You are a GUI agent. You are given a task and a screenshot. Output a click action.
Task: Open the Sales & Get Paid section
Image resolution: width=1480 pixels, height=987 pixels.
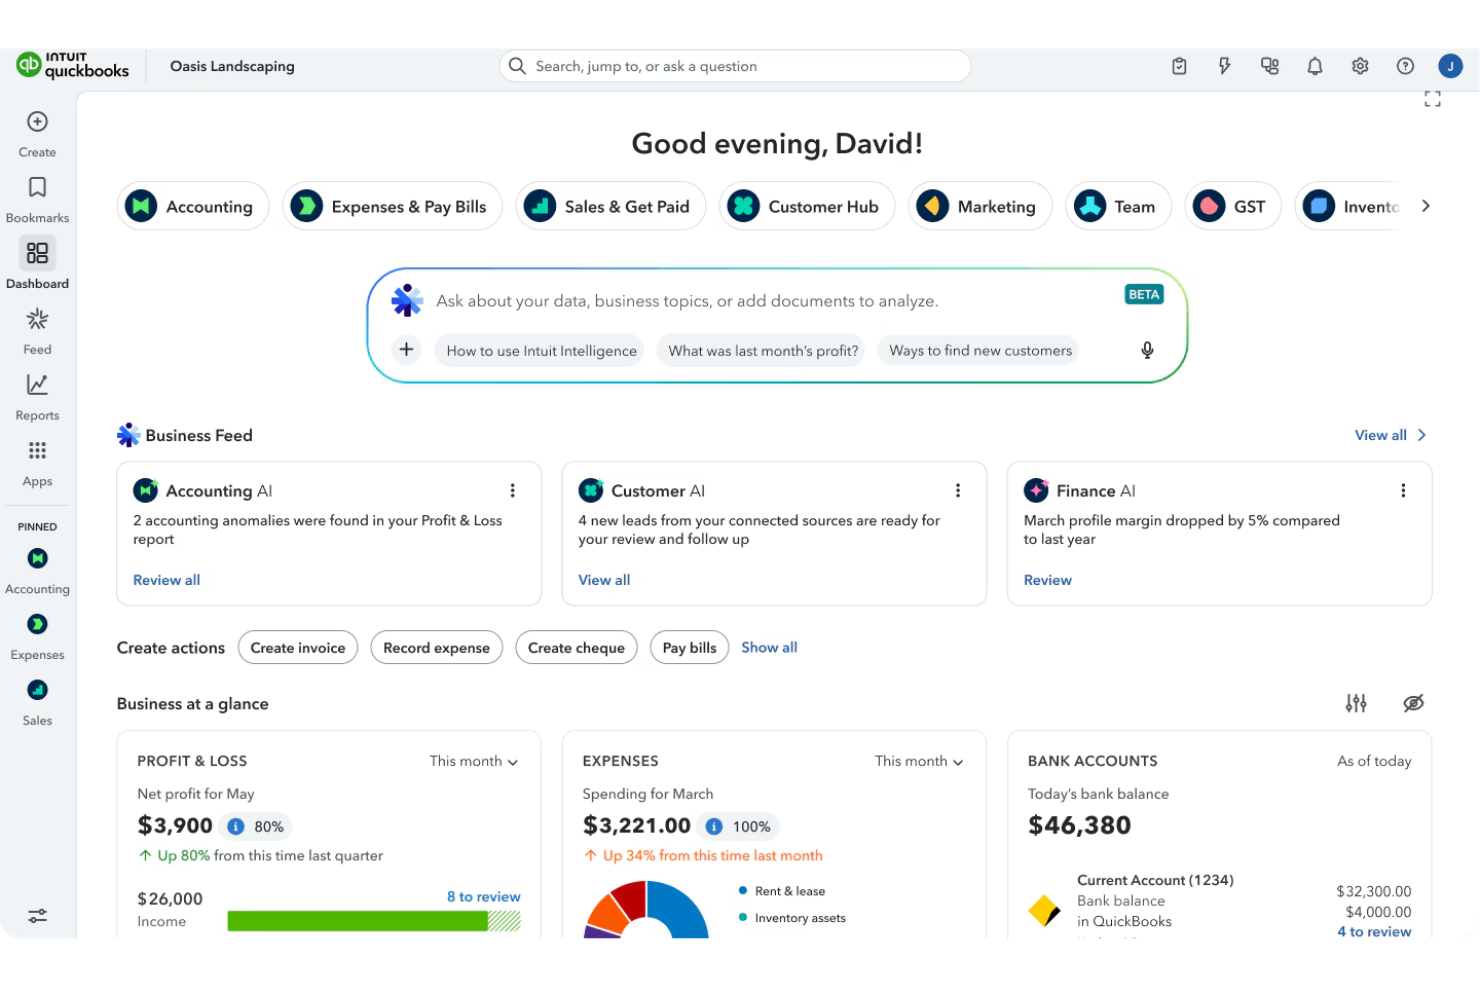(x=611, y=206)
